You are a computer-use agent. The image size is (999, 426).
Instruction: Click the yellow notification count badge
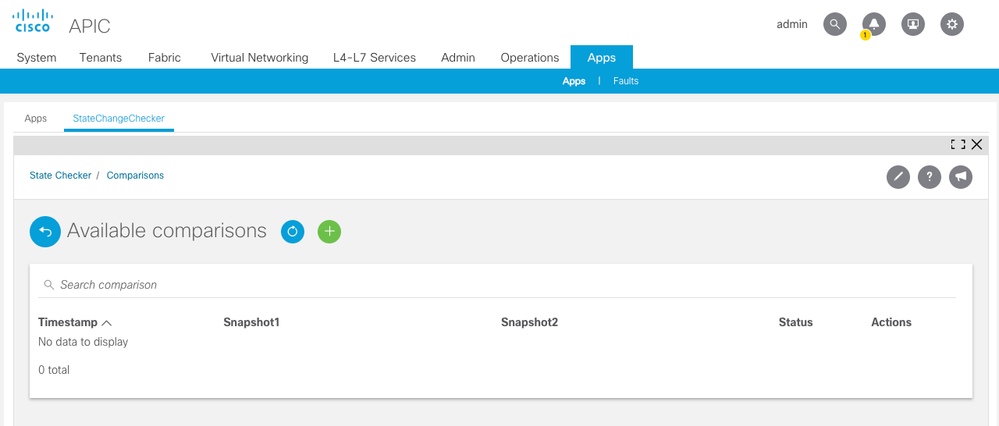pos(865,35)
